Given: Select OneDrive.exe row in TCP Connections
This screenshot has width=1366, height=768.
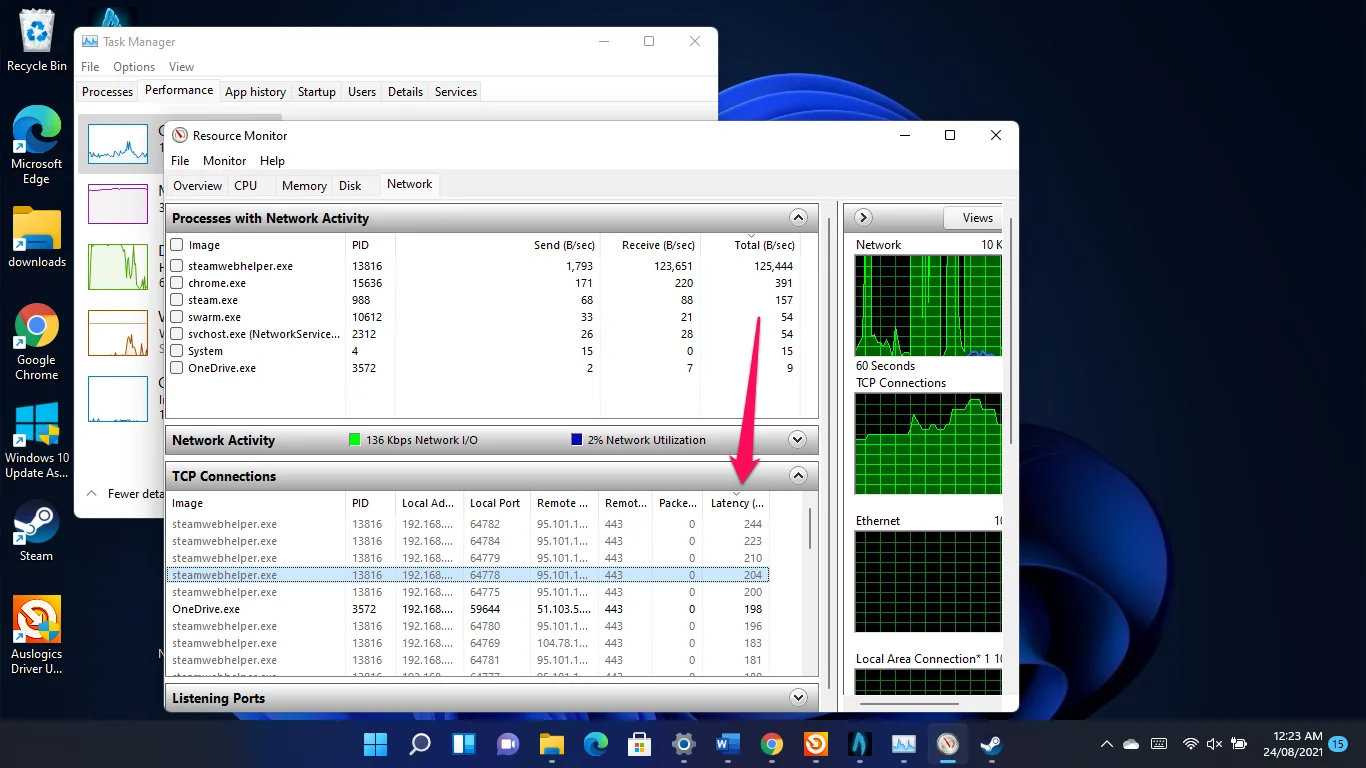Looking at the screenshot, I should click(467, 609).
